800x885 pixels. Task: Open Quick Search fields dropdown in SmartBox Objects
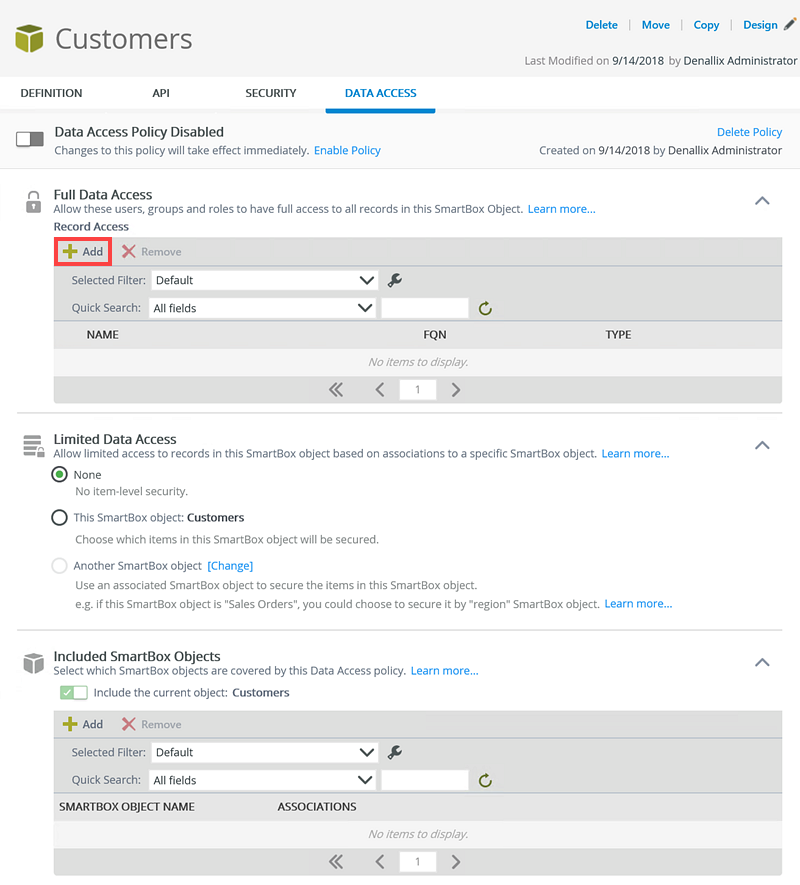[264, 780]
